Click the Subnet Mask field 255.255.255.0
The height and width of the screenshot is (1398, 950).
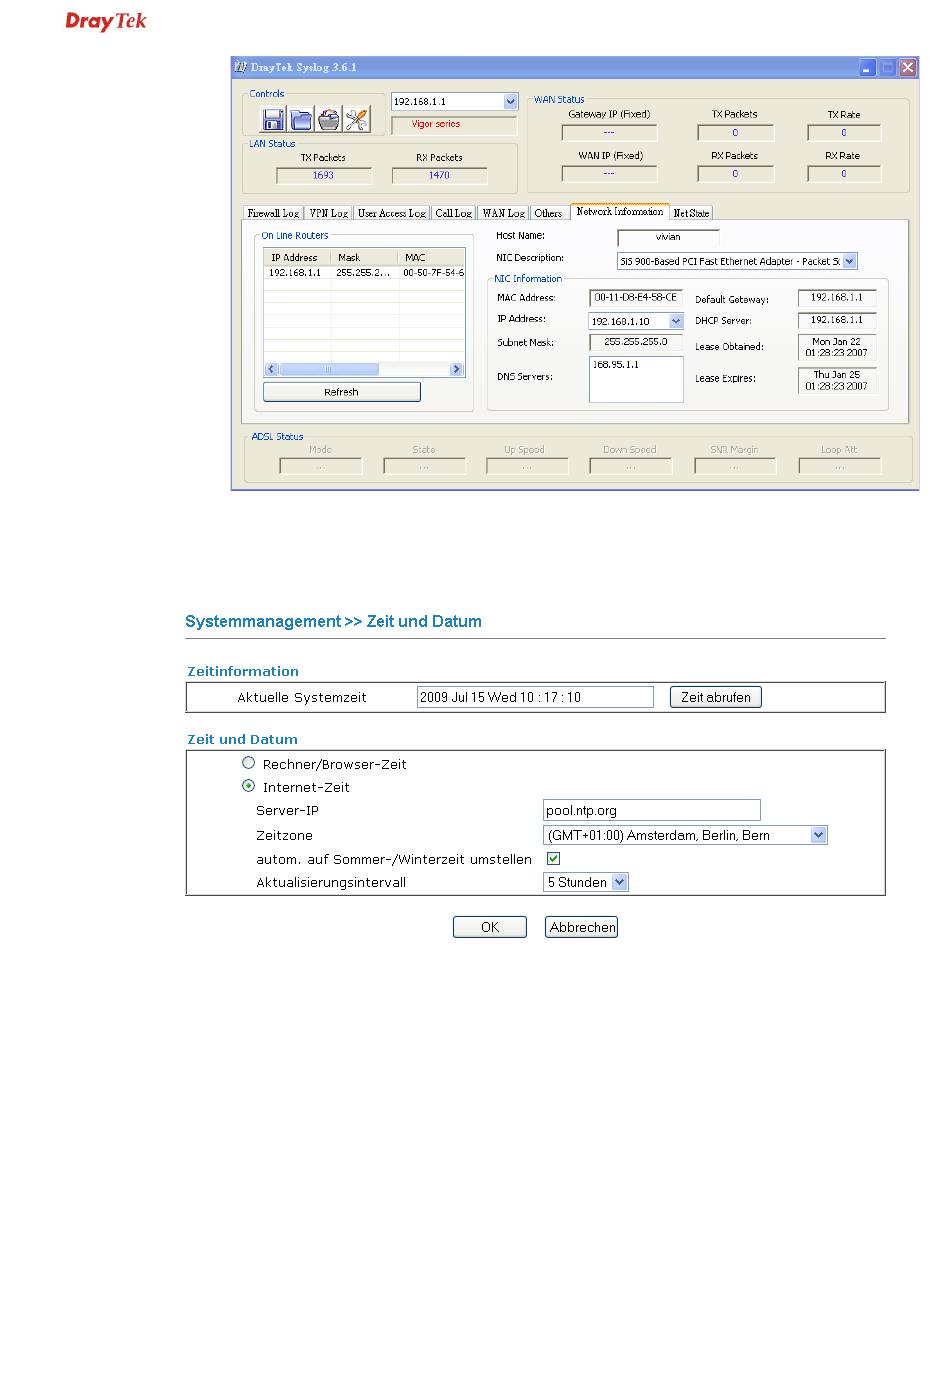tap(636, 342)
